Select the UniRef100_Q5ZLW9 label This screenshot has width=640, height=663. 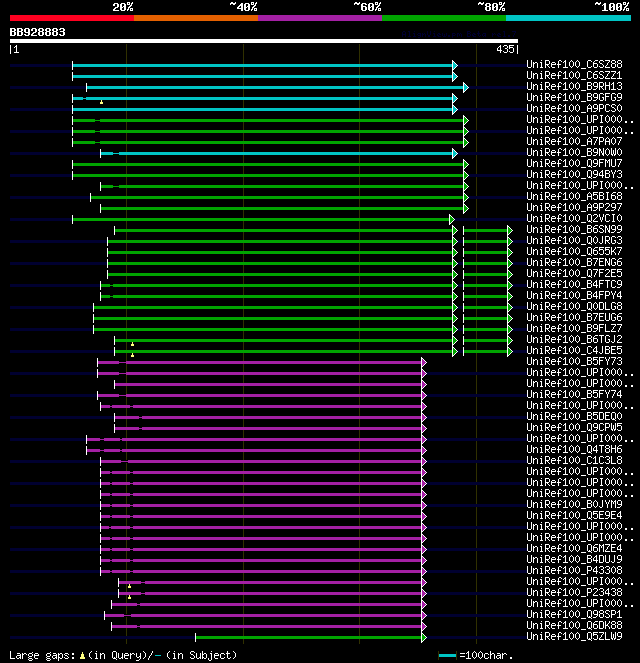pyautogui.click(x=574, y=636)
